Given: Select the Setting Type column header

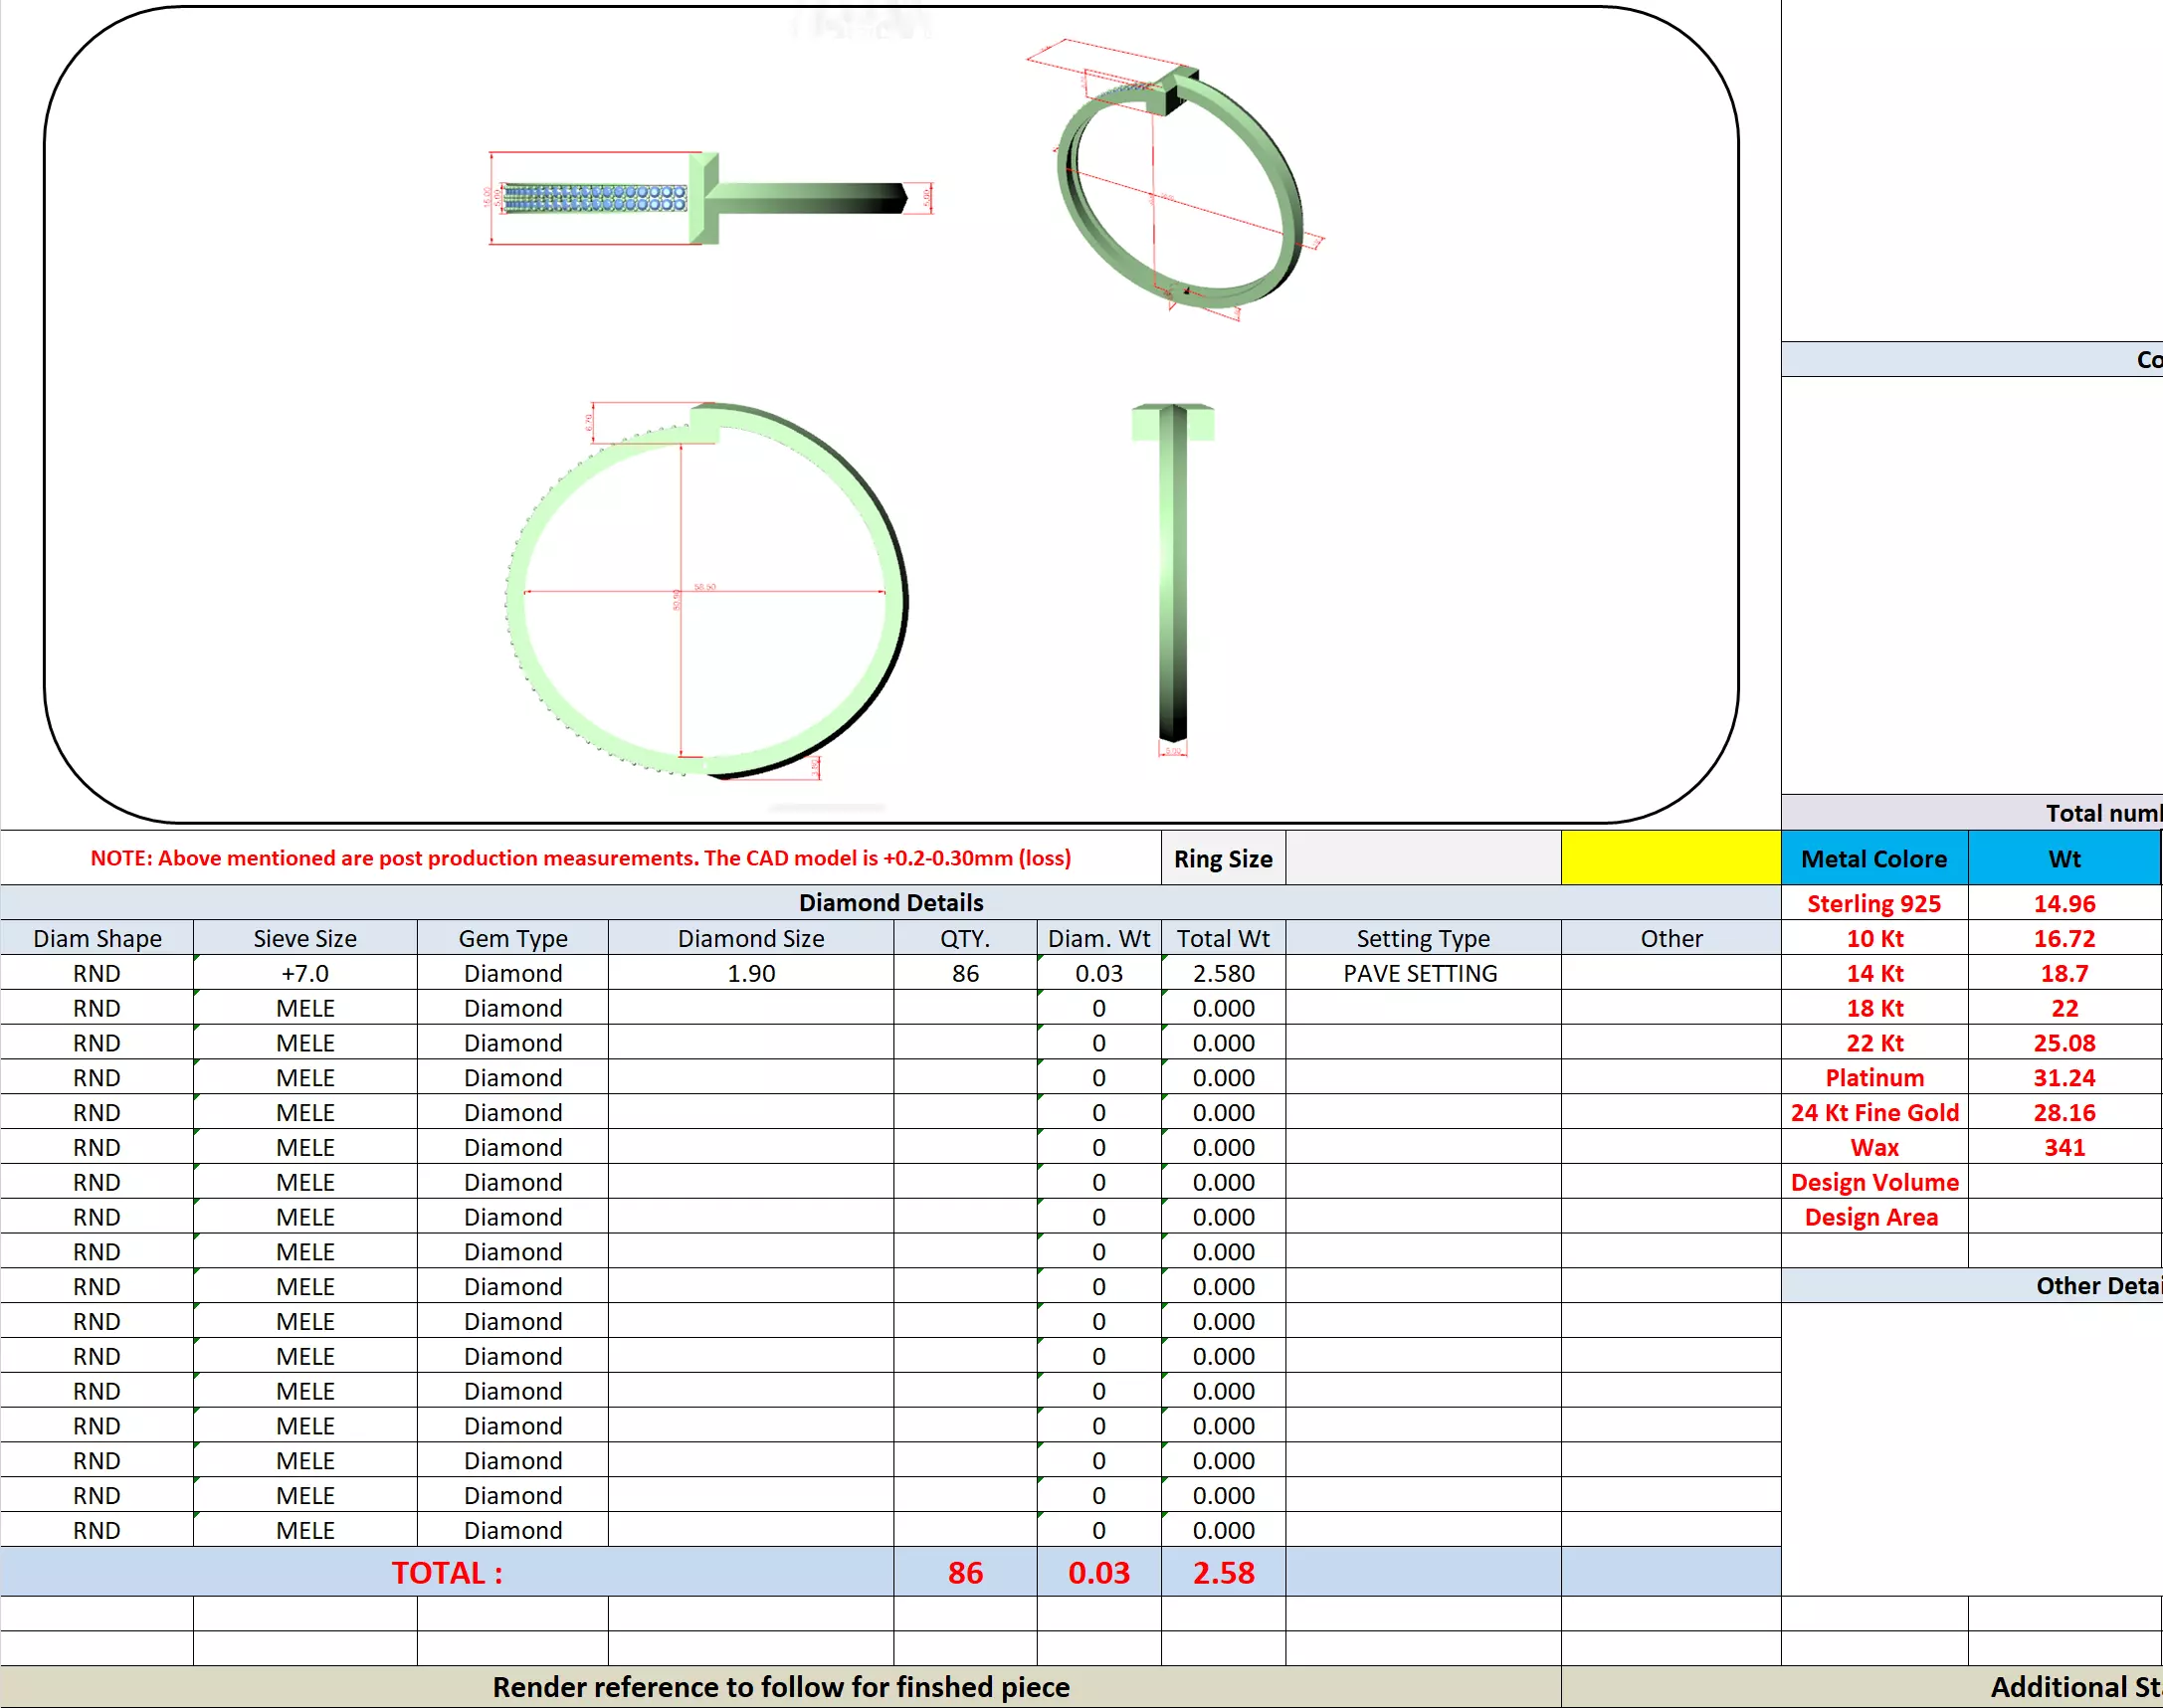Looking at the screenshot, I should click(x=1422, y=938).
